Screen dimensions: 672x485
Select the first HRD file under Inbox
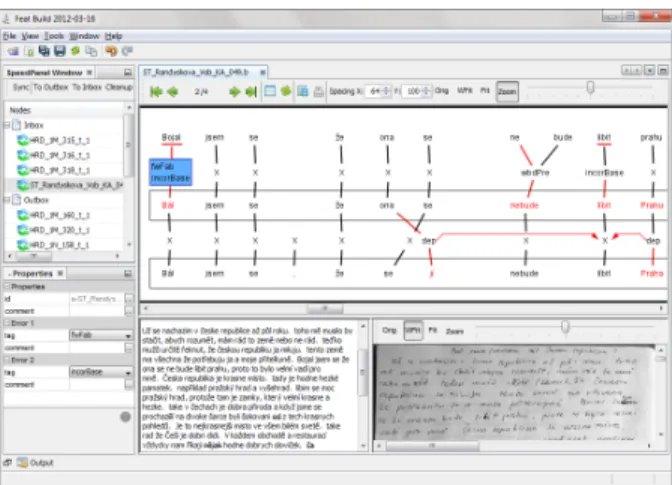54,140
